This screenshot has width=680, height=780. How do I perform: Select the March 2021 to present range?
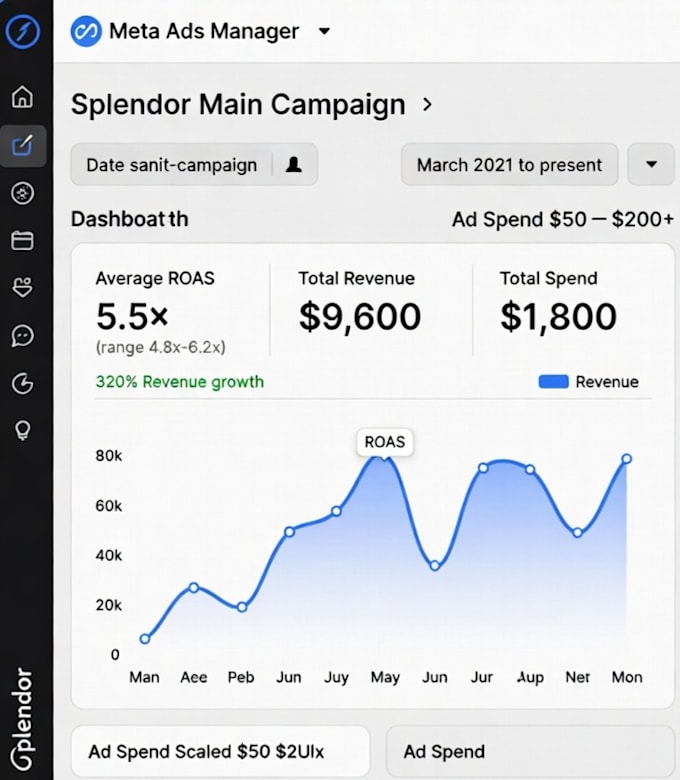(x=509, y=164)
